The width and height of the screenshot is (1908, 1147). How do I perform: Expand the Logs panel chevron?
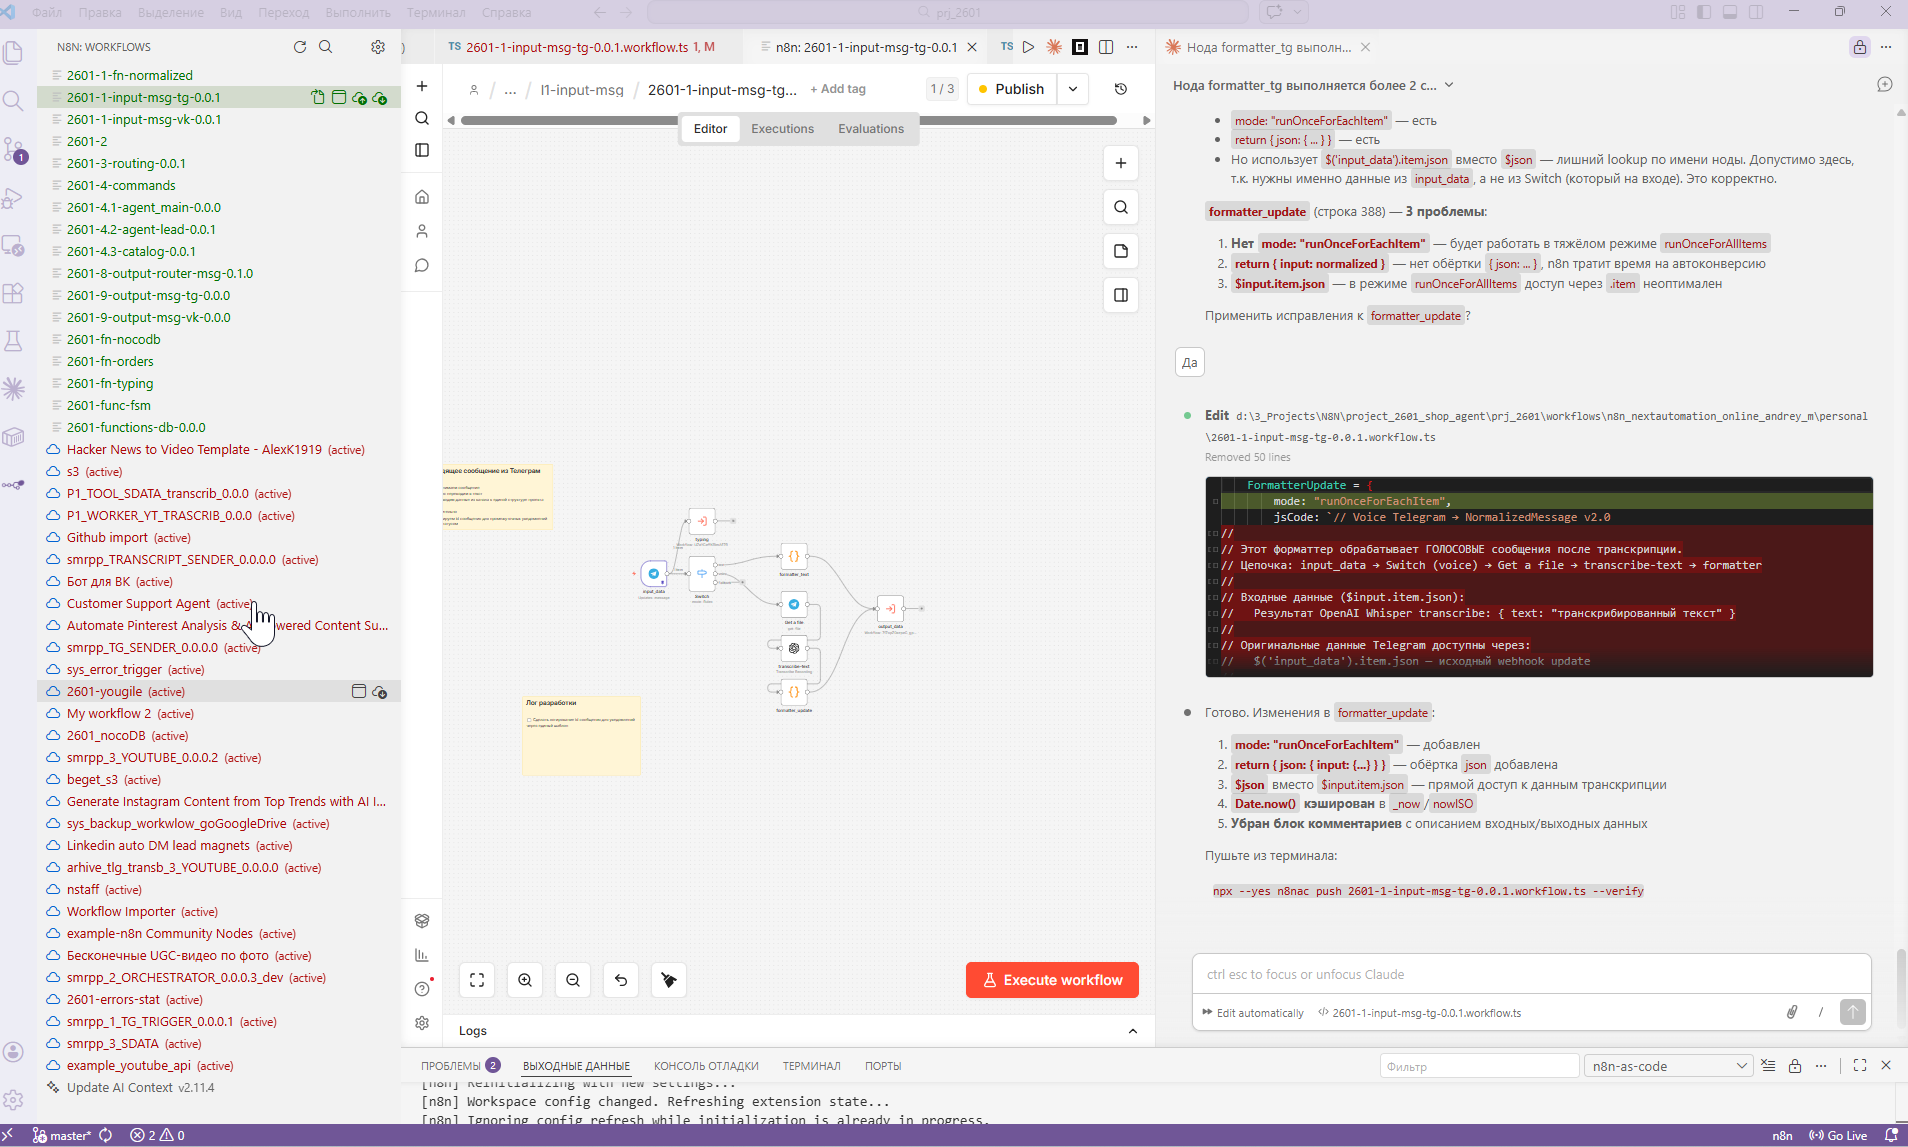1133,1031
